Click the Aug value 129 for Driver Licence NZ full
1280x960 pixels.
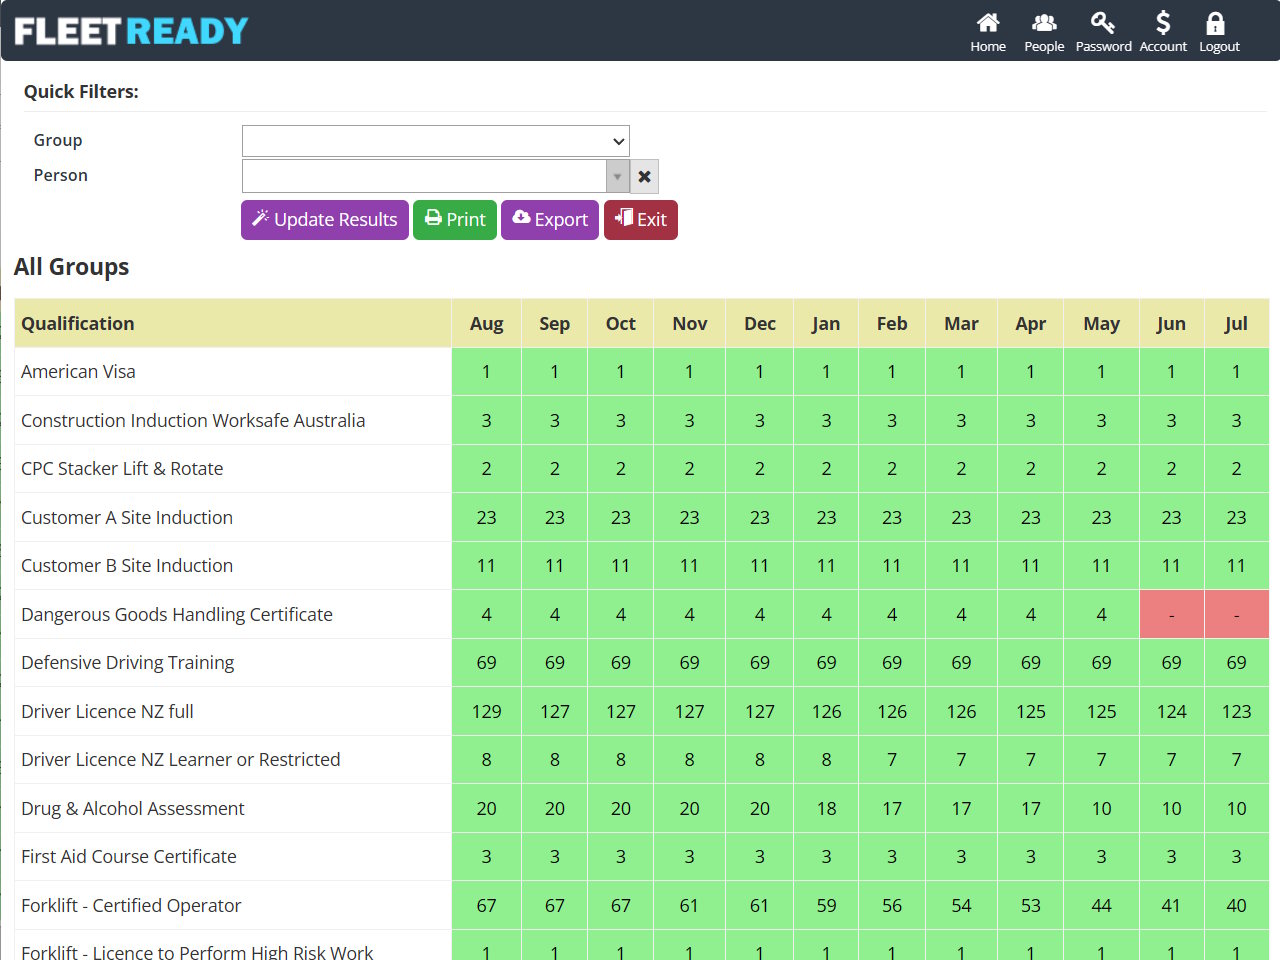coord(487,711)
